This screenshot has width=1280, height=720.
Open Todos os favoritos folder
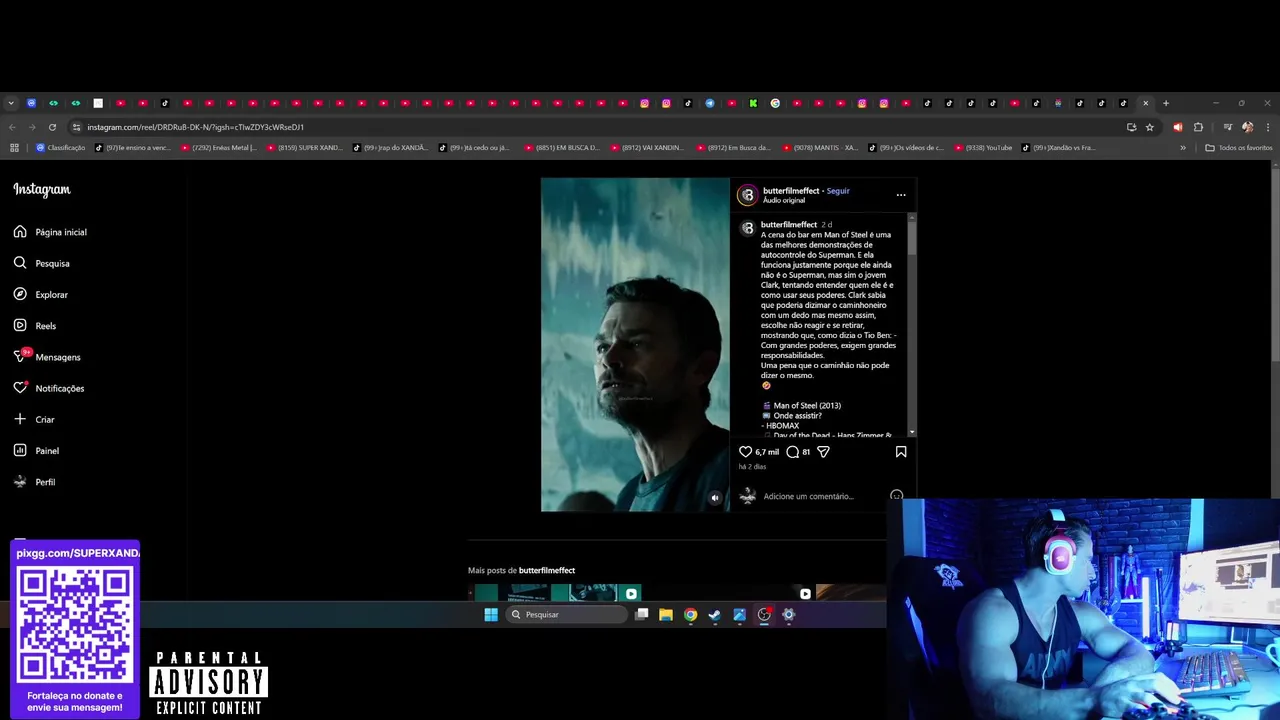point(1239,148)
